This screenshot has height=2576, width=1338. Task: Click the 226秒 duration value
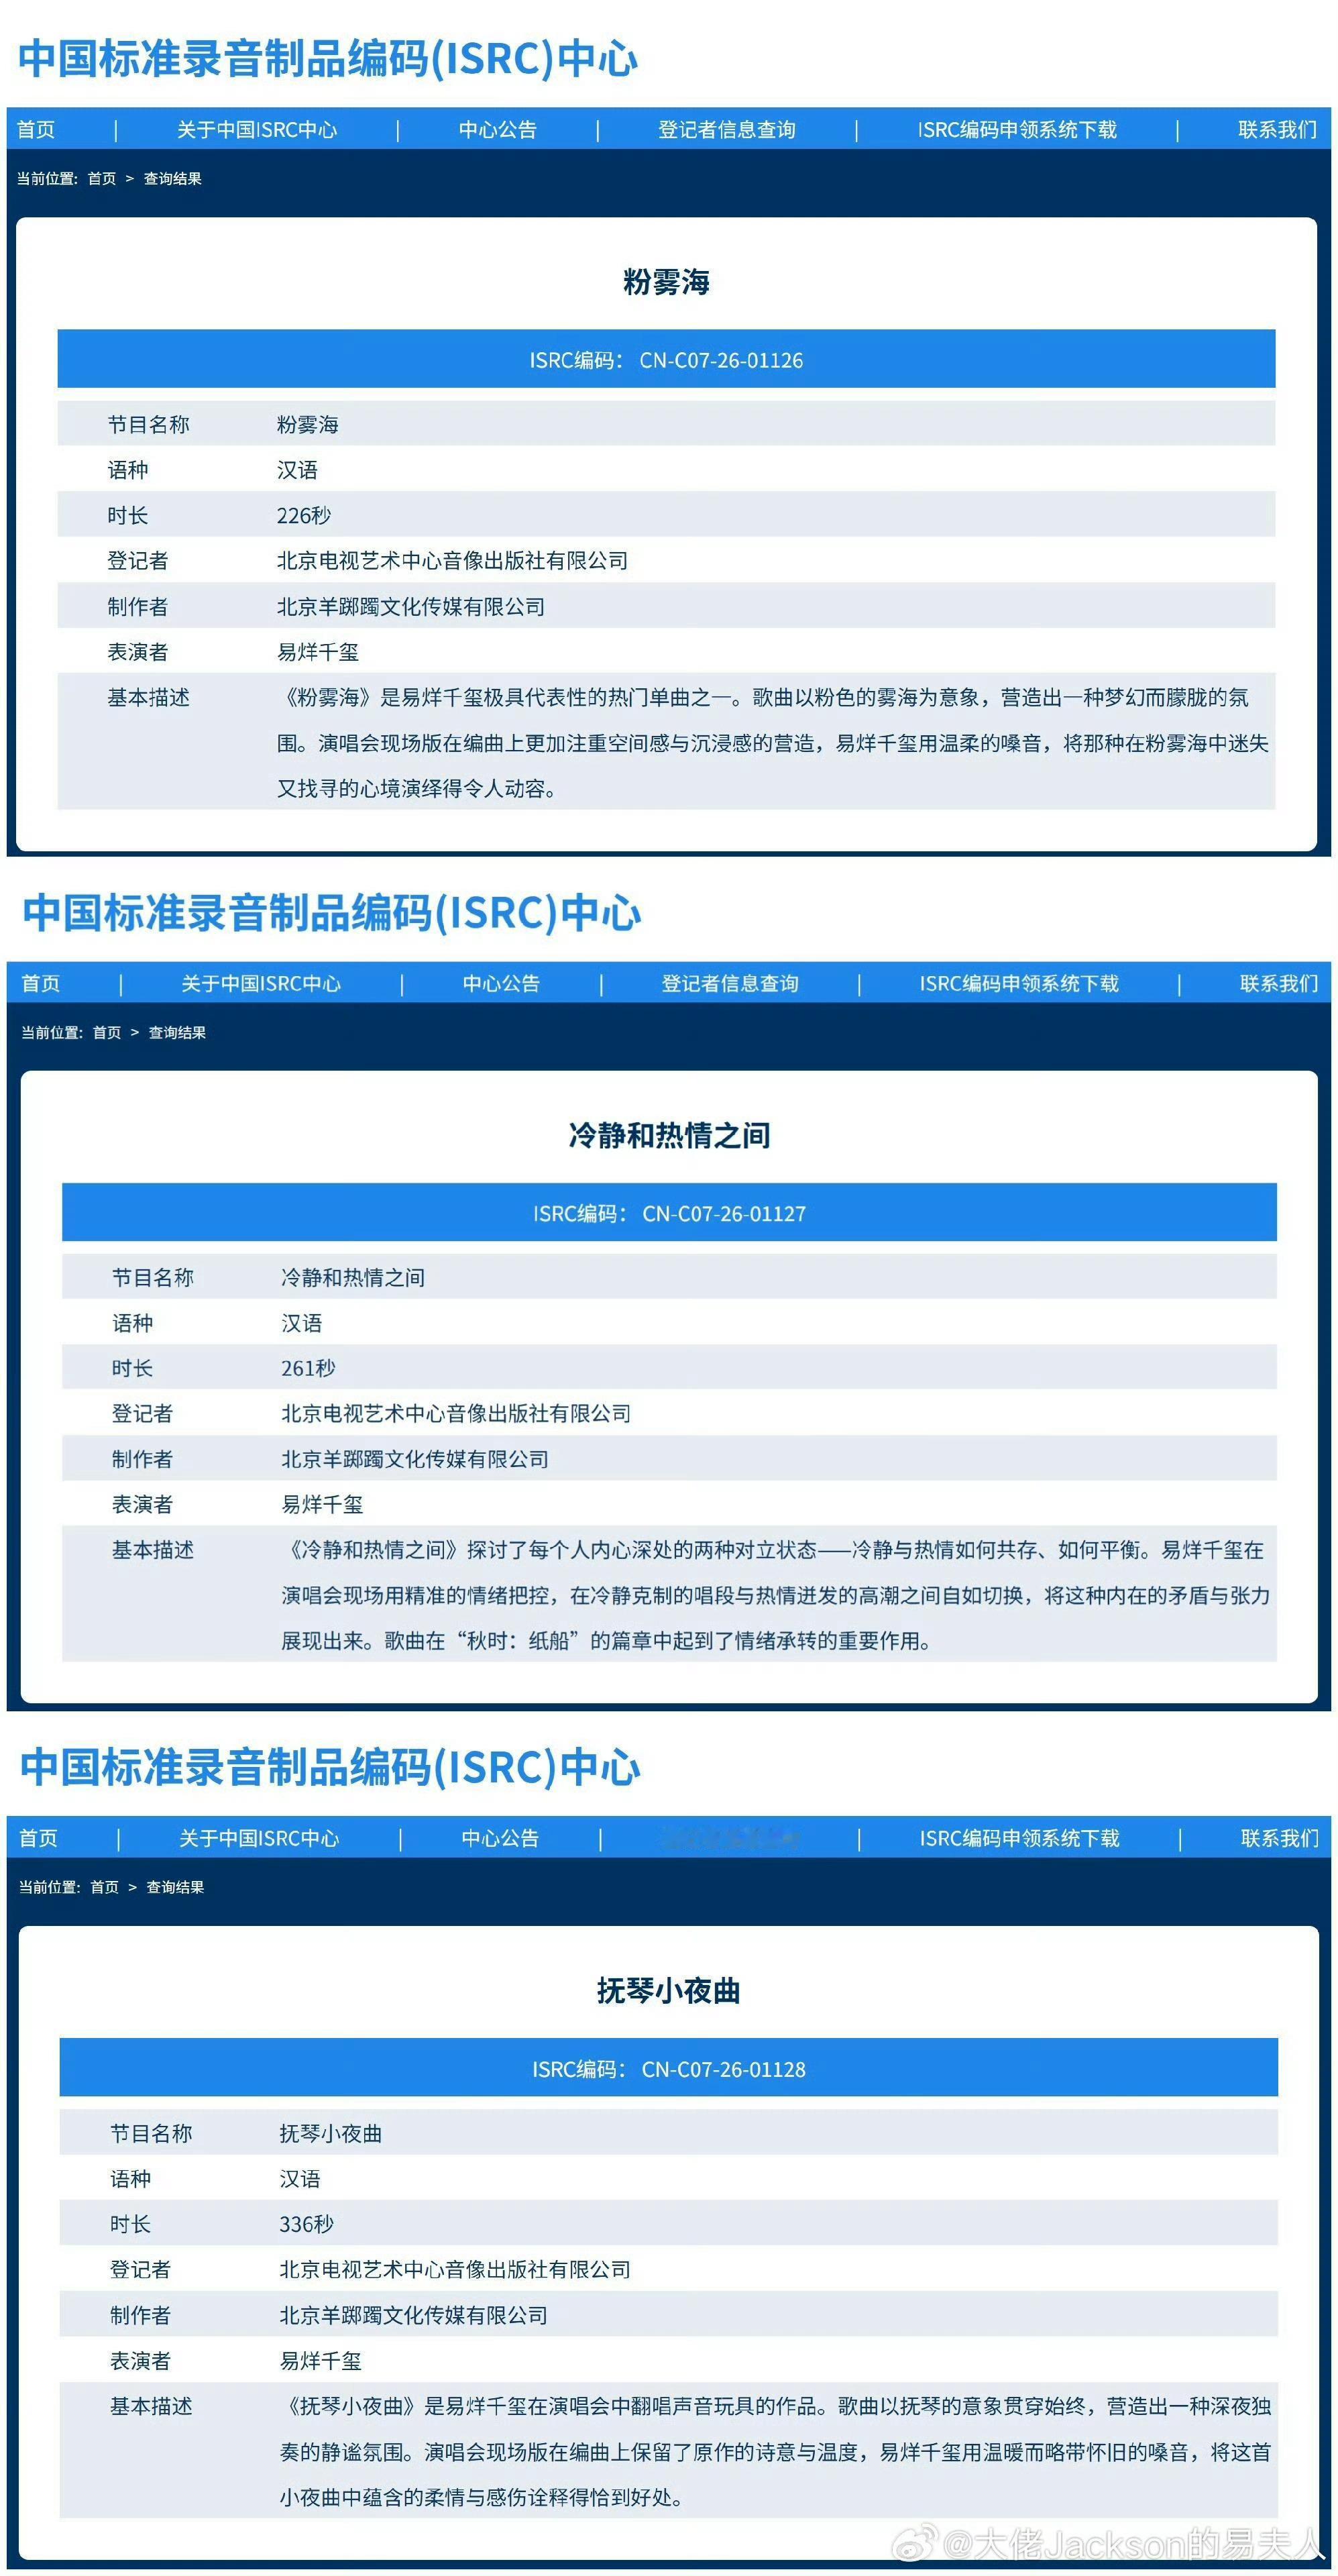(304, 516)
